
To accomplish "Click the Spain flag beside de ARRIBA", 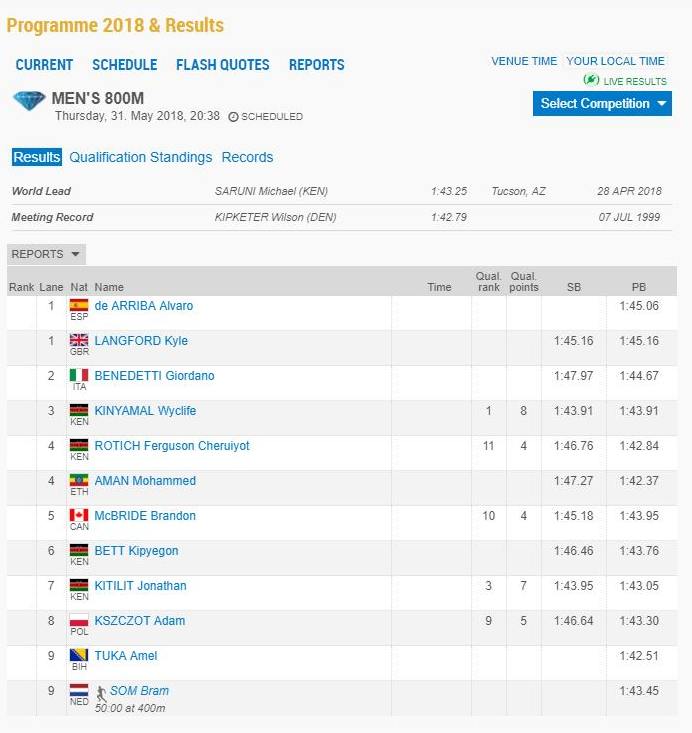I will coord(78,305).
